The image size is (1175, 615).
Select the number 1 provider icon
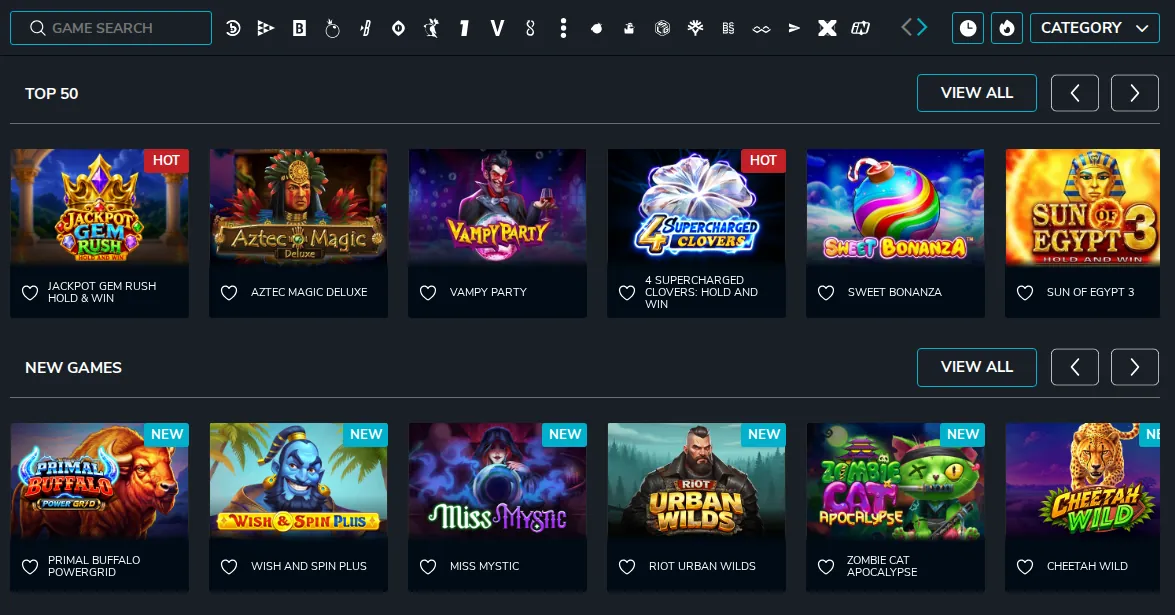pyautogui.click(x=465, y=28)
